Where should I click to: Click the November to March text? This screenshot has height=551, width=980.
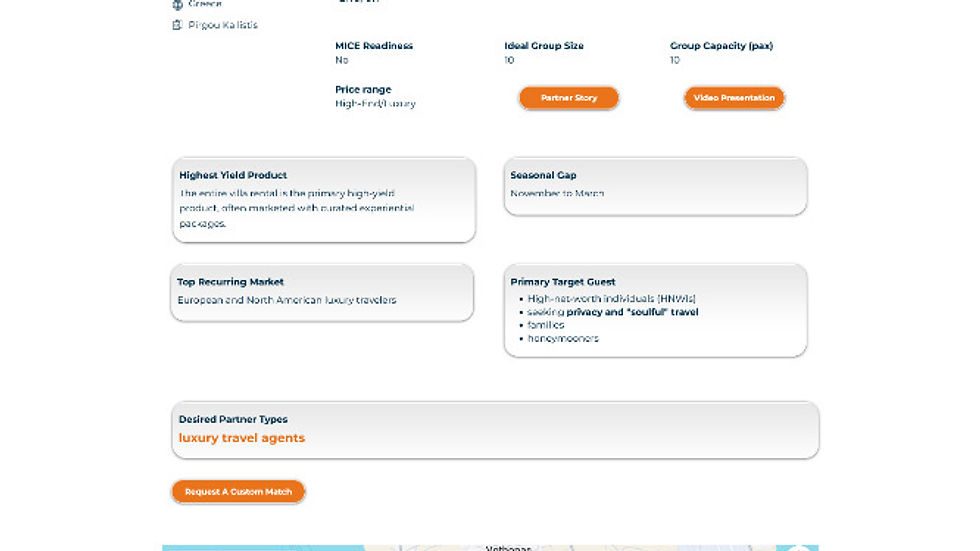pos(557,194)
